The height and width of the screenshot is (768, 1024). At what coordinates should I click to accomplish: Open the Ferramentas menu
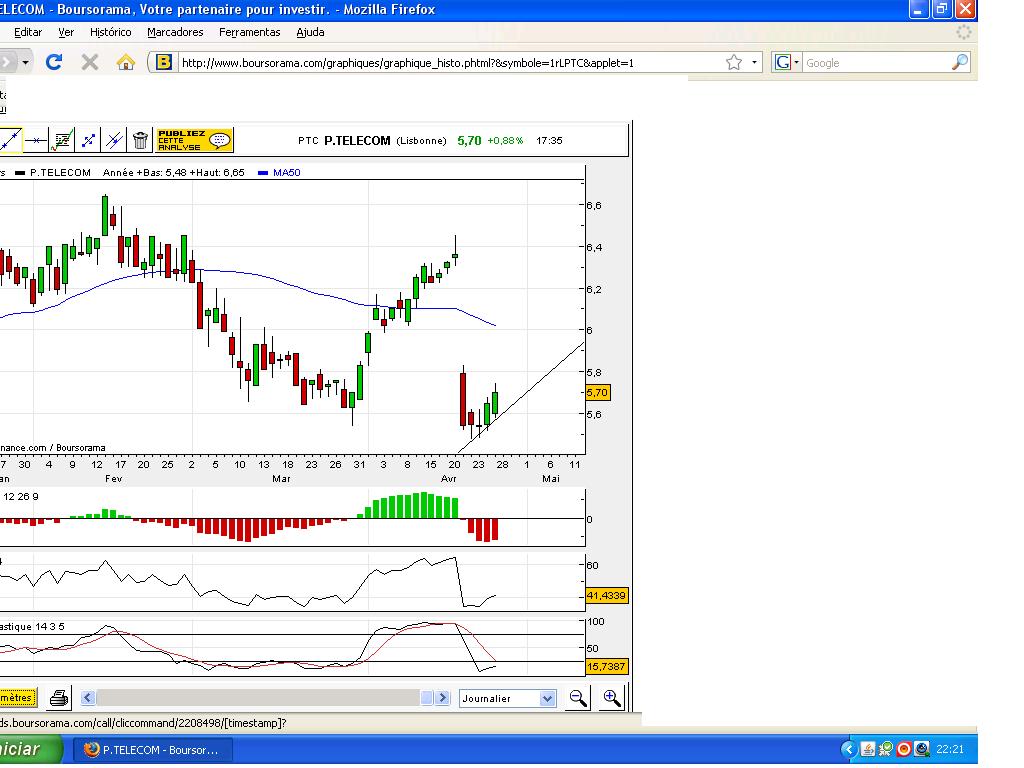[x=249, y=32]
